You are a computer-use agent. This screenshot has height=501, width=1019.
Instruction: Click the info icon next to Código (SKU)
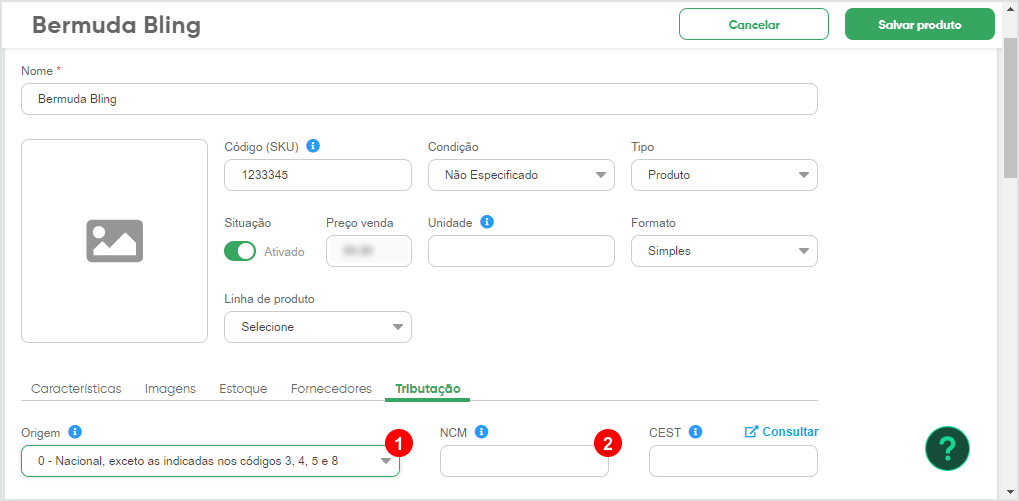coord(313,146)
